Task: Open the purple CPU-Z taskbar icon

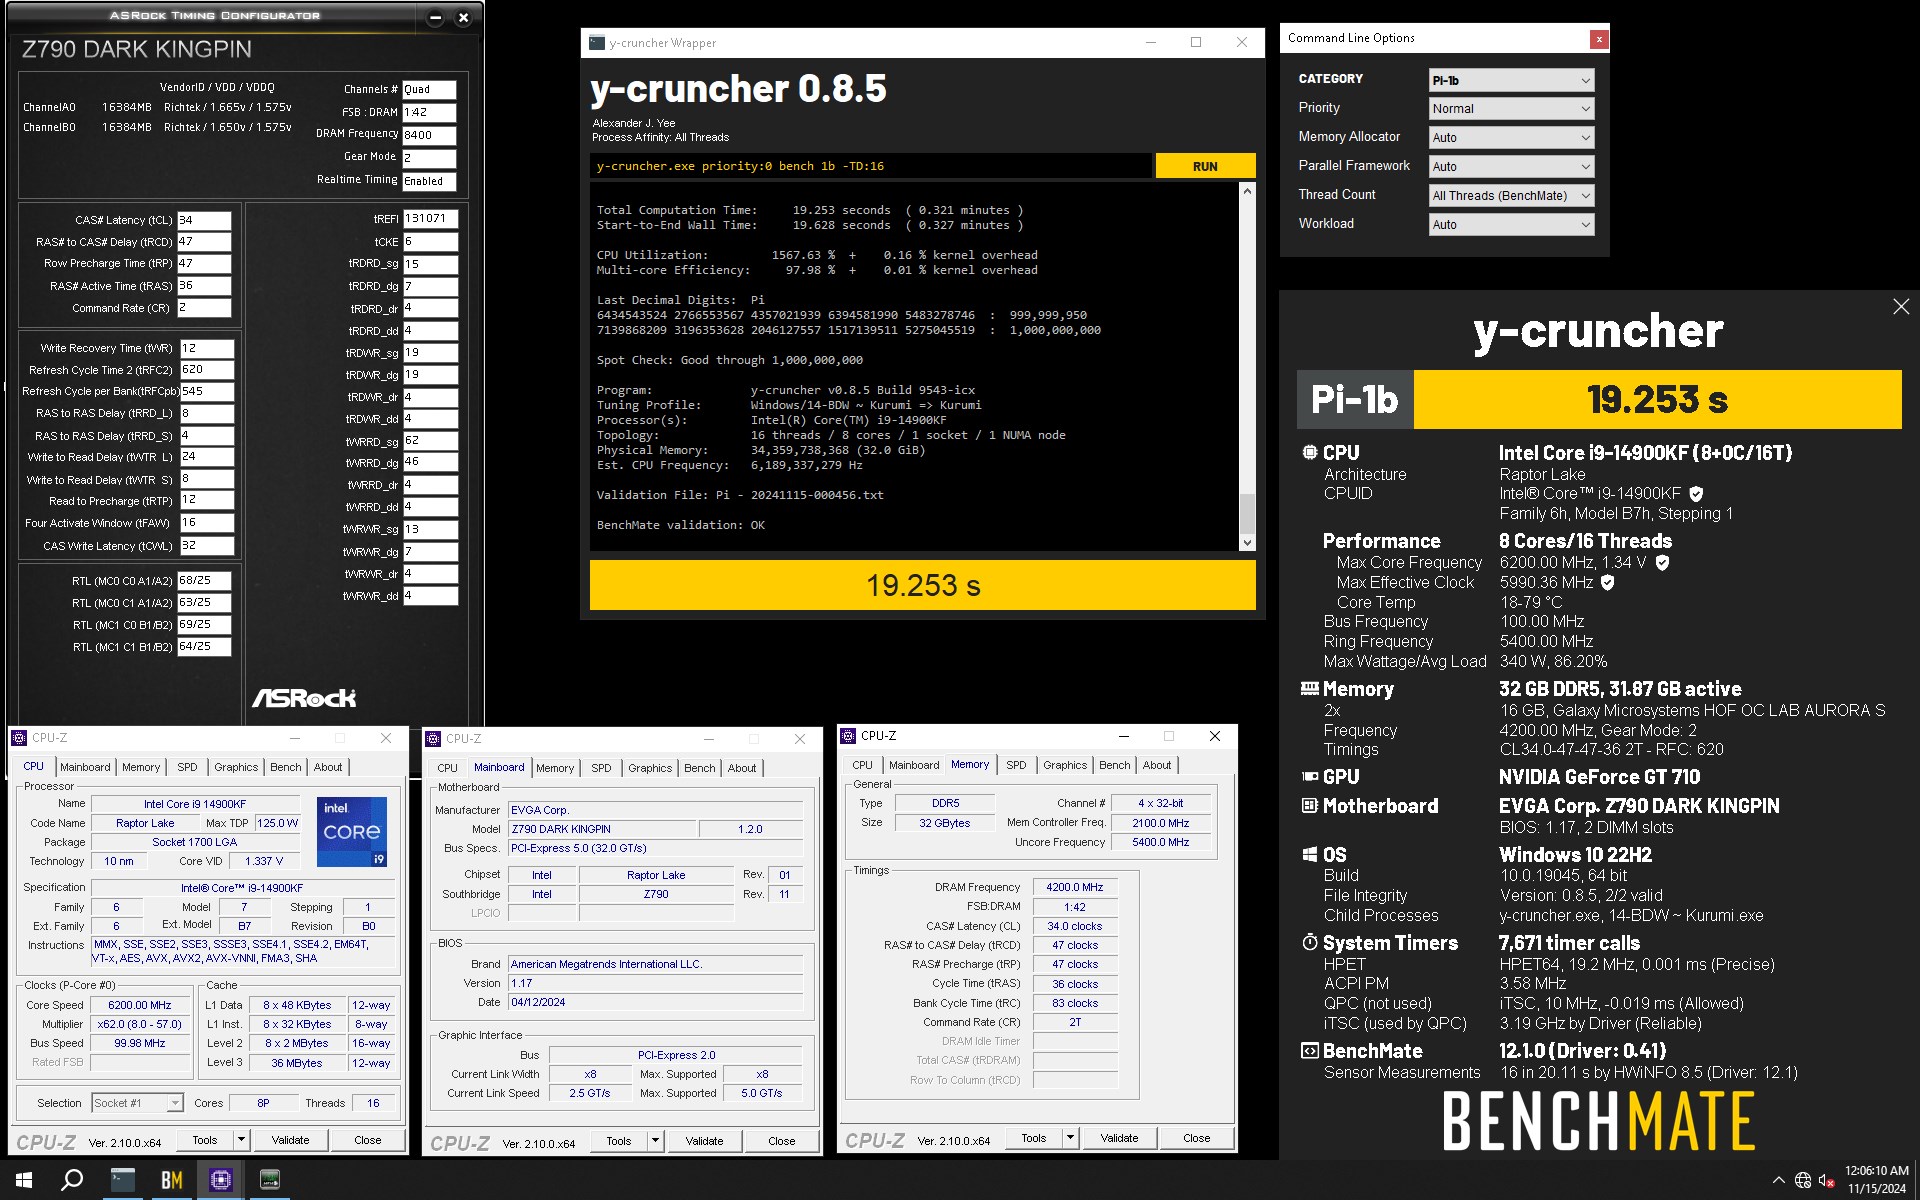Action: pos(220,1180)
